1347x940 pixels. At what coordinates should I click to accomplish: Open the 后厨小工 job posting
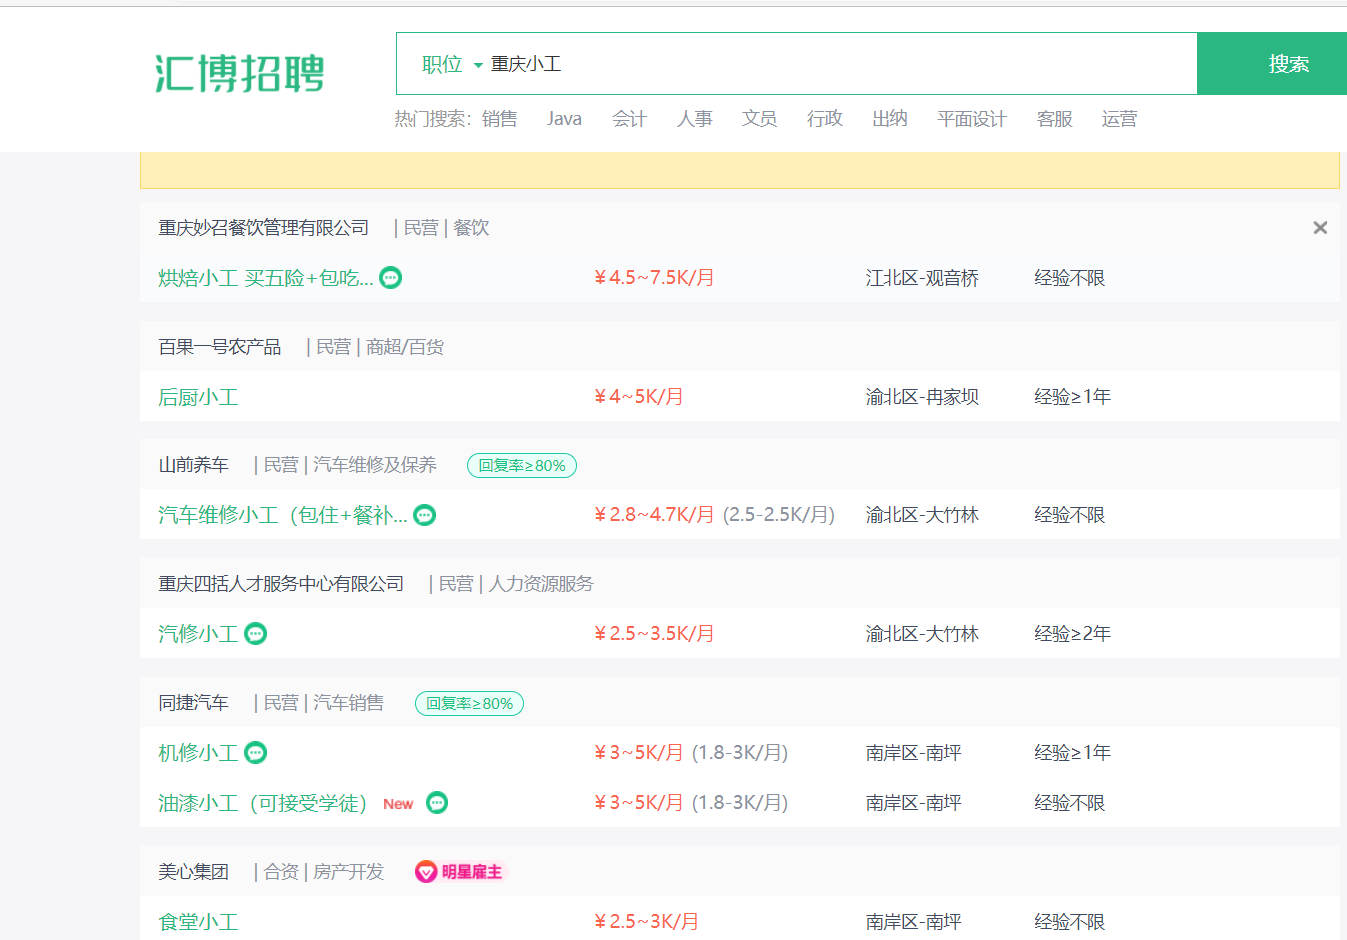(x=198, y=397)
